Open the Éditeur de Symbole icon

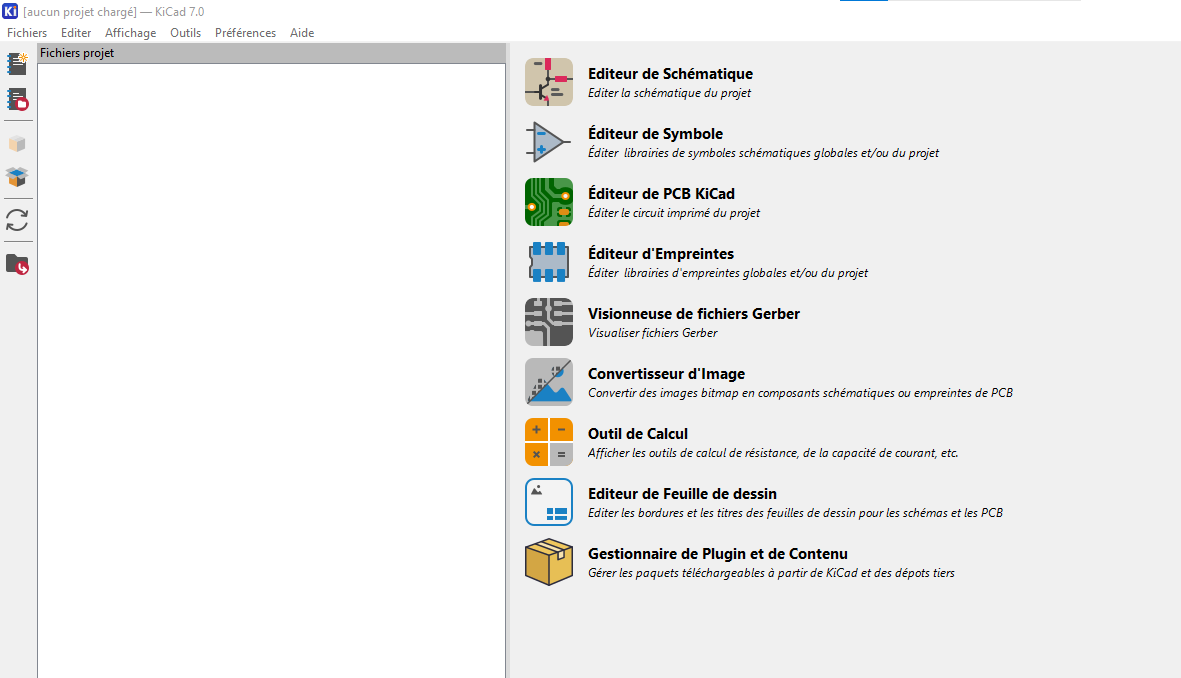(x=549, y=142)
